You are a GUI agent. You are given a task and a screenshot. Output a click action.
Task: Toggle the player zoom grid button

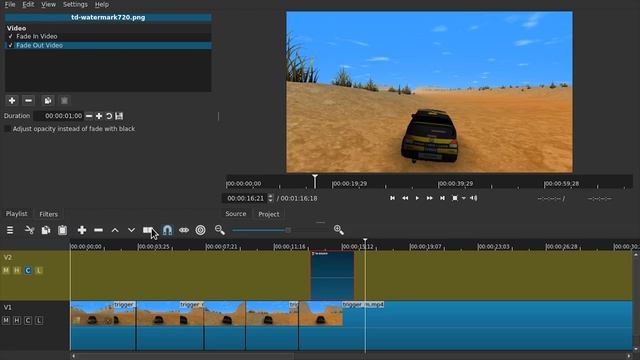(455, 198)
